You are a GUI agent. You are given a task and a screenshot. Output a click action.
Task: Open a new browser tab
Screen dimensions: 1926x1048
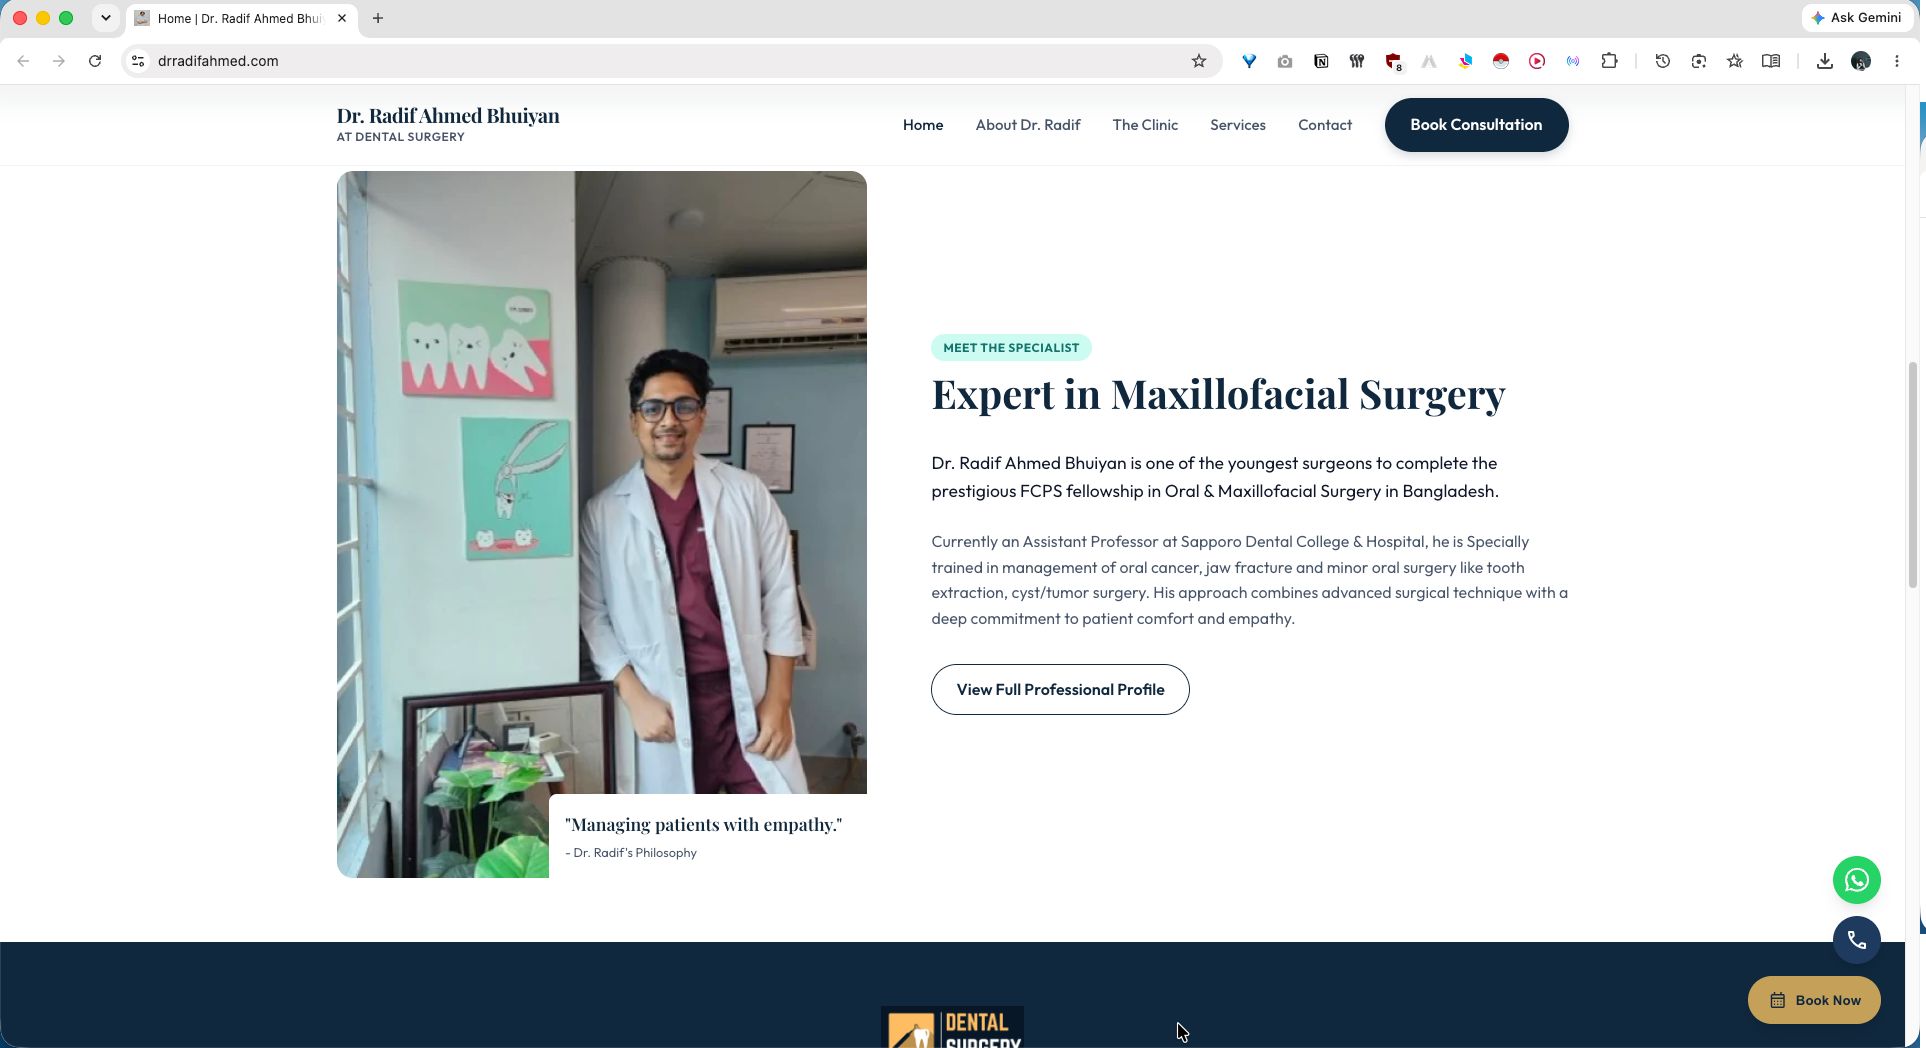pos(377,18)
